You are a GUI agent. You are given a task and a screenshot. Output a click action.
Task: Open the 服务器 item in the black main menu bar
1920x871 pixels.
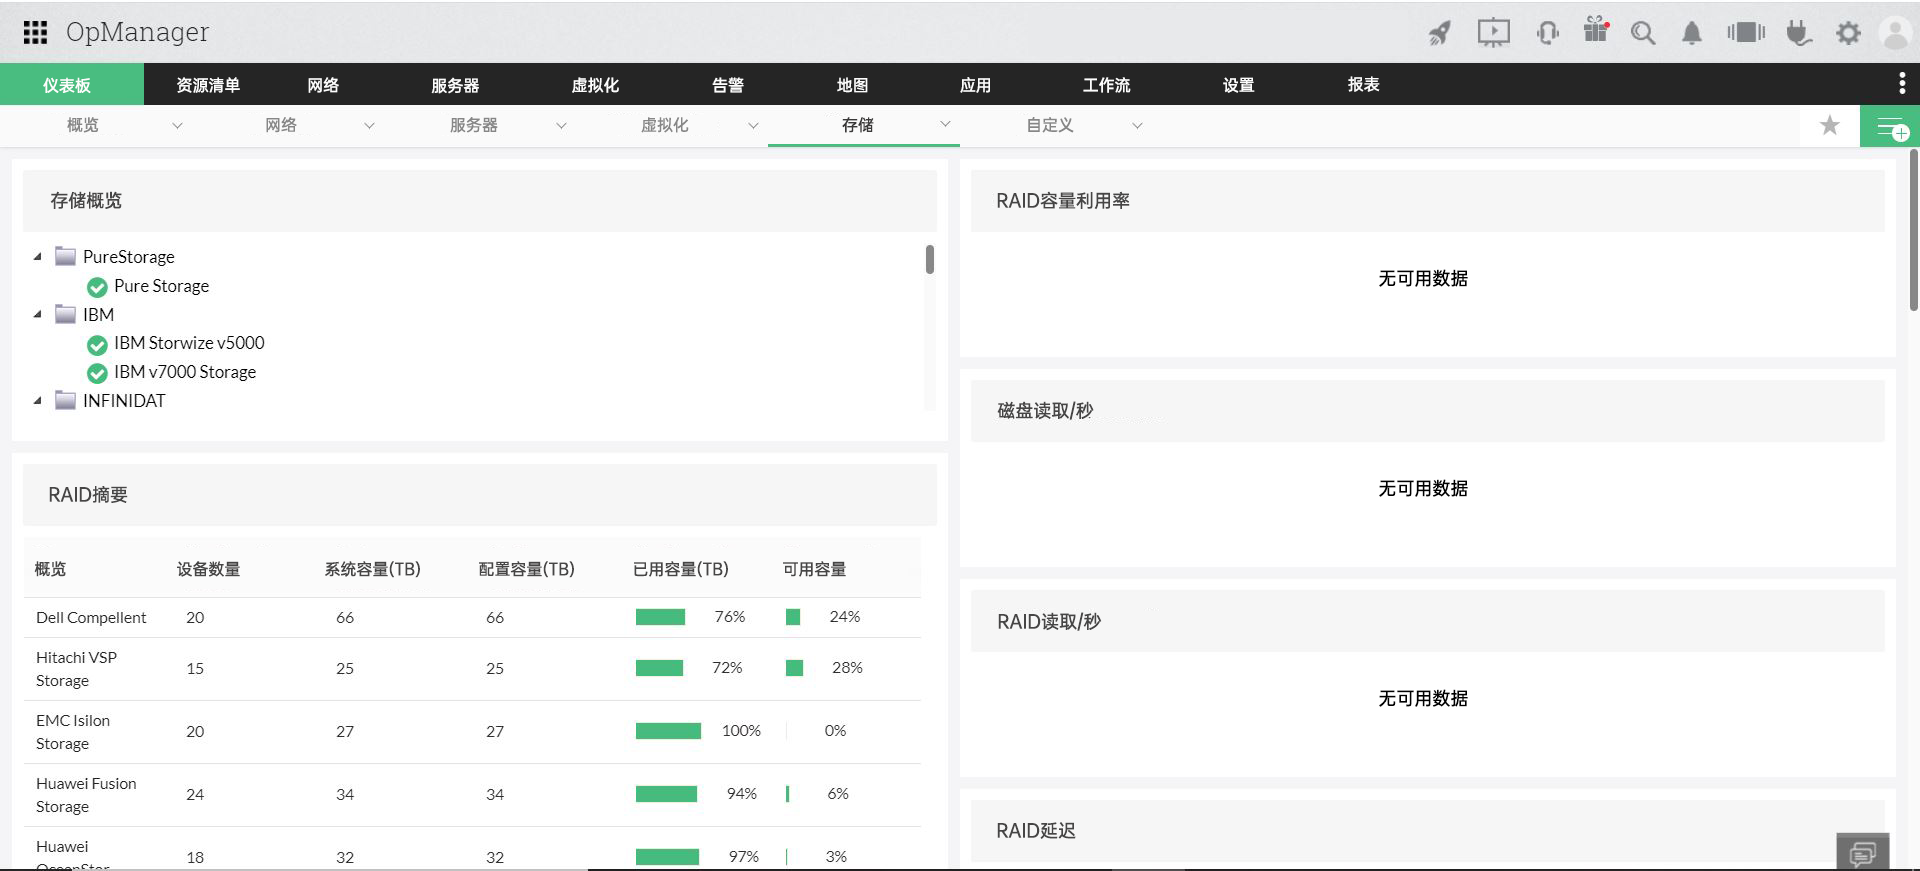click(x=455, y=85)
